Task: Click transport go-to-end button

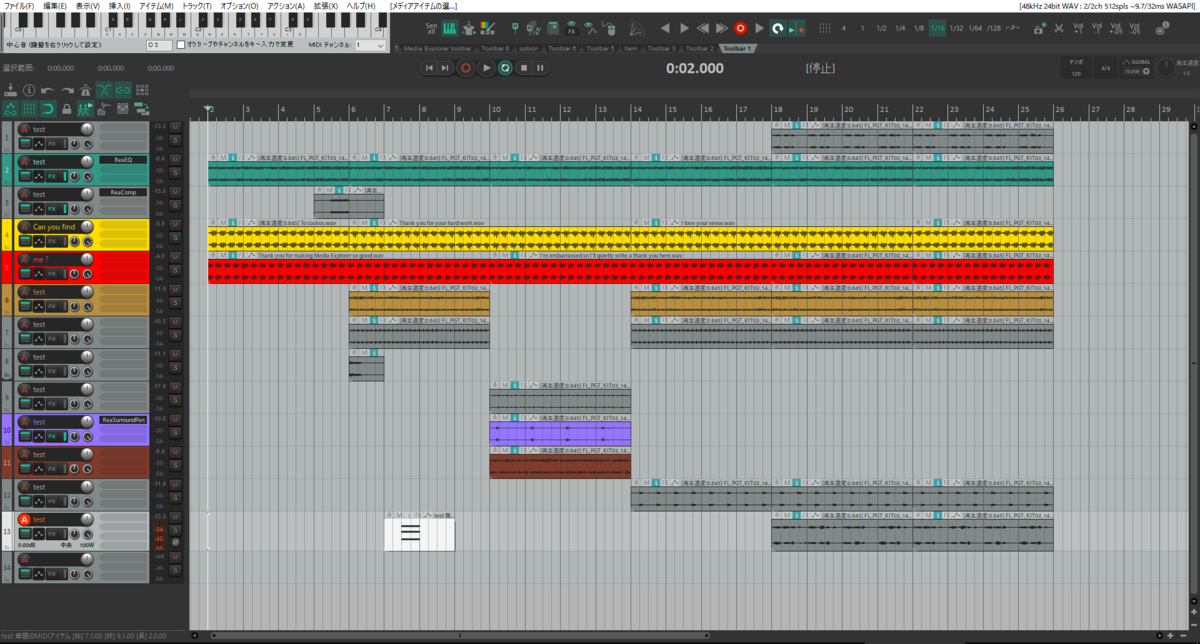Action: pyautogui.click(x=445, y=68)
